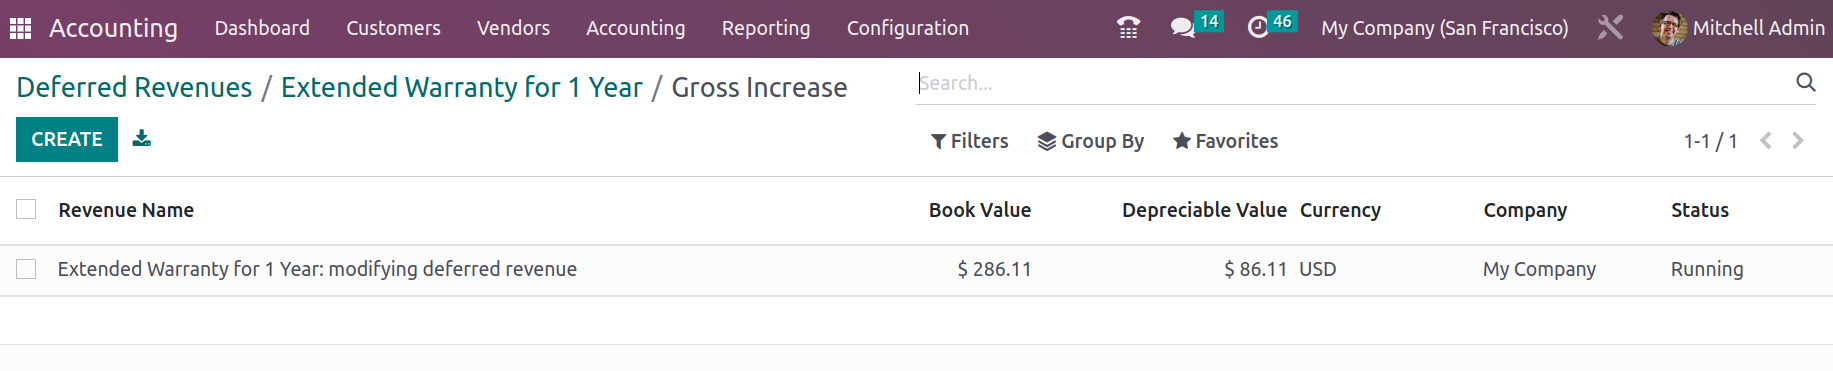Click the CREATE button
1833x371 pixels.
coord(67,139)
